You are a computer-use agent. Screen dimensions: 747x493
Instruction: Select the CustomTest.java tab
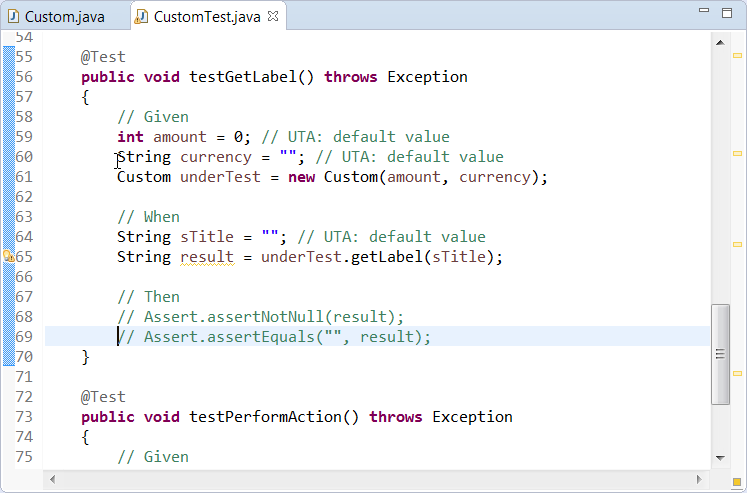pos(207,17)
